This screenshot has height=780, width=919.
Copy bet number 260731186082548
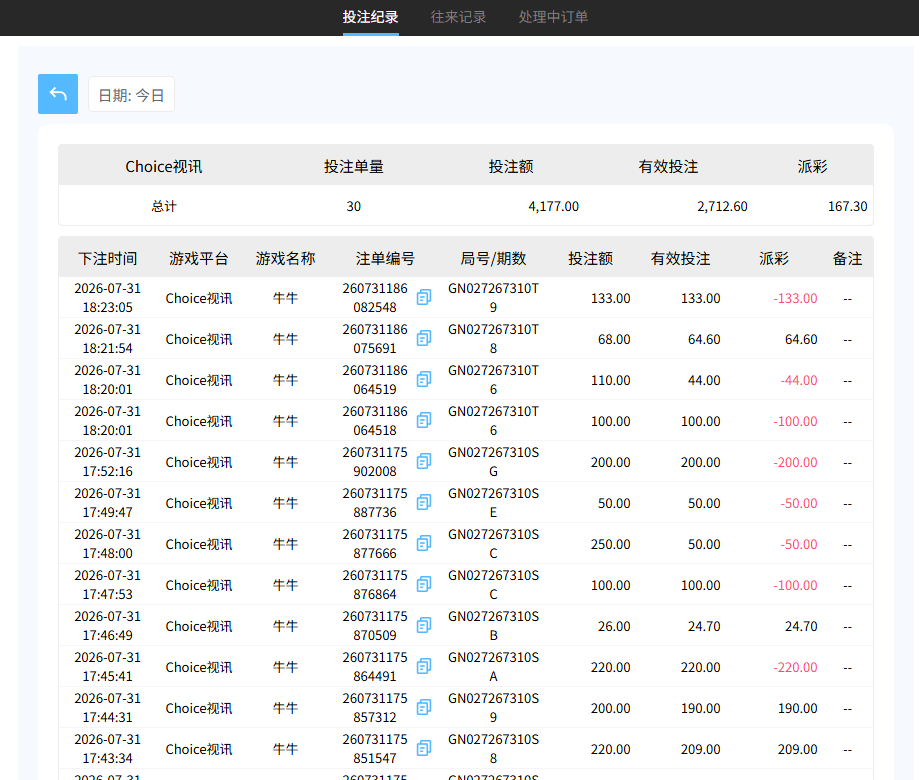[424, 298]
